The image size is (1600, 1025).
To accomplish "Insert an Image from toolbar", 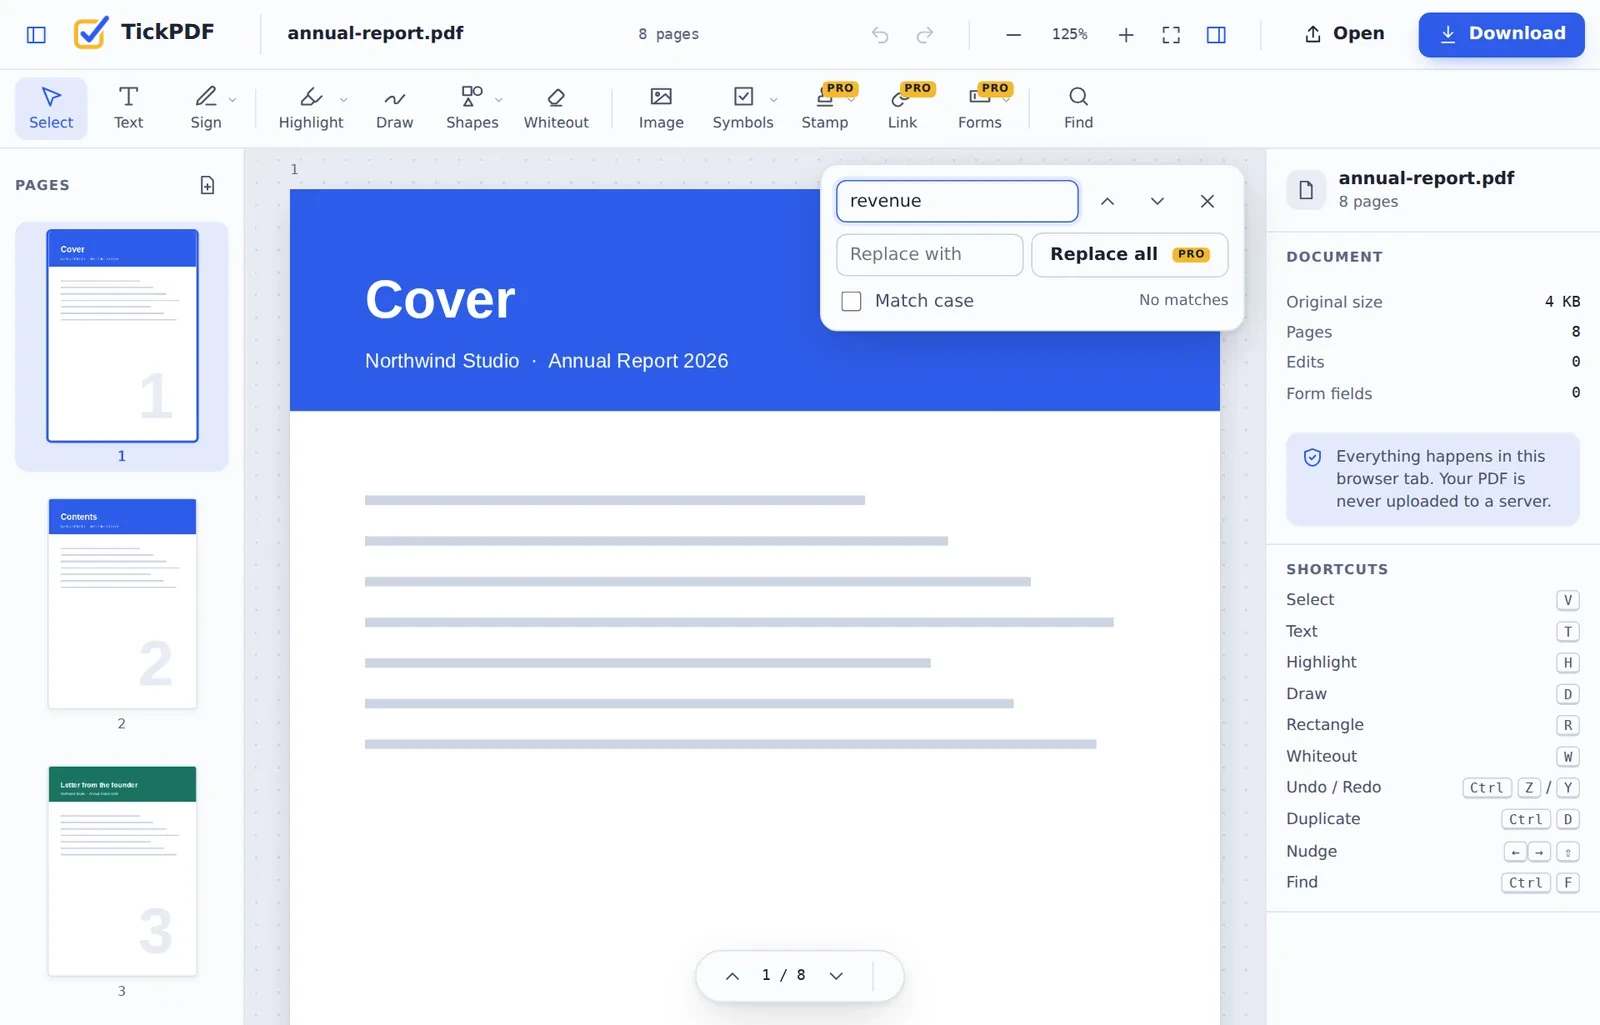I will coord(661,108).
